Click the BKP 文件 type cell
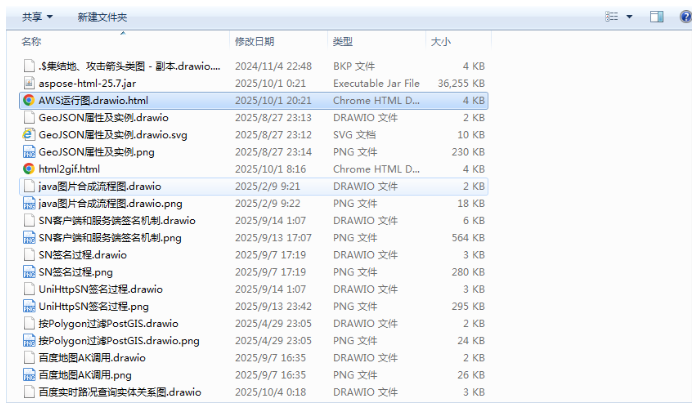The image size is (696, 410). coord(354,66)
